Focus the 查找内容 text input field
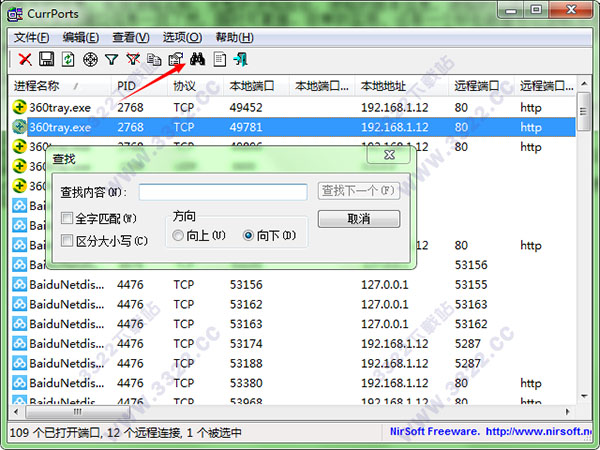The image size is (600, 450). point(223,192)
